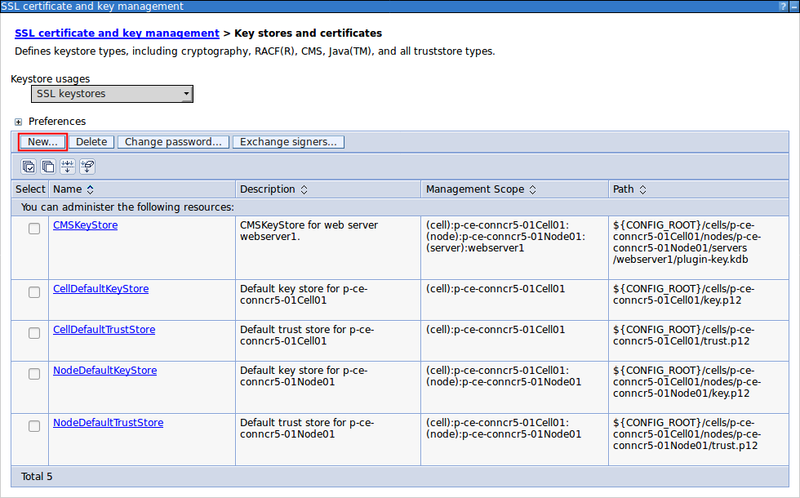The image size is (800, 498).
Task: Open help question mark icon in title bar
Action: click(x=781, y=7)
